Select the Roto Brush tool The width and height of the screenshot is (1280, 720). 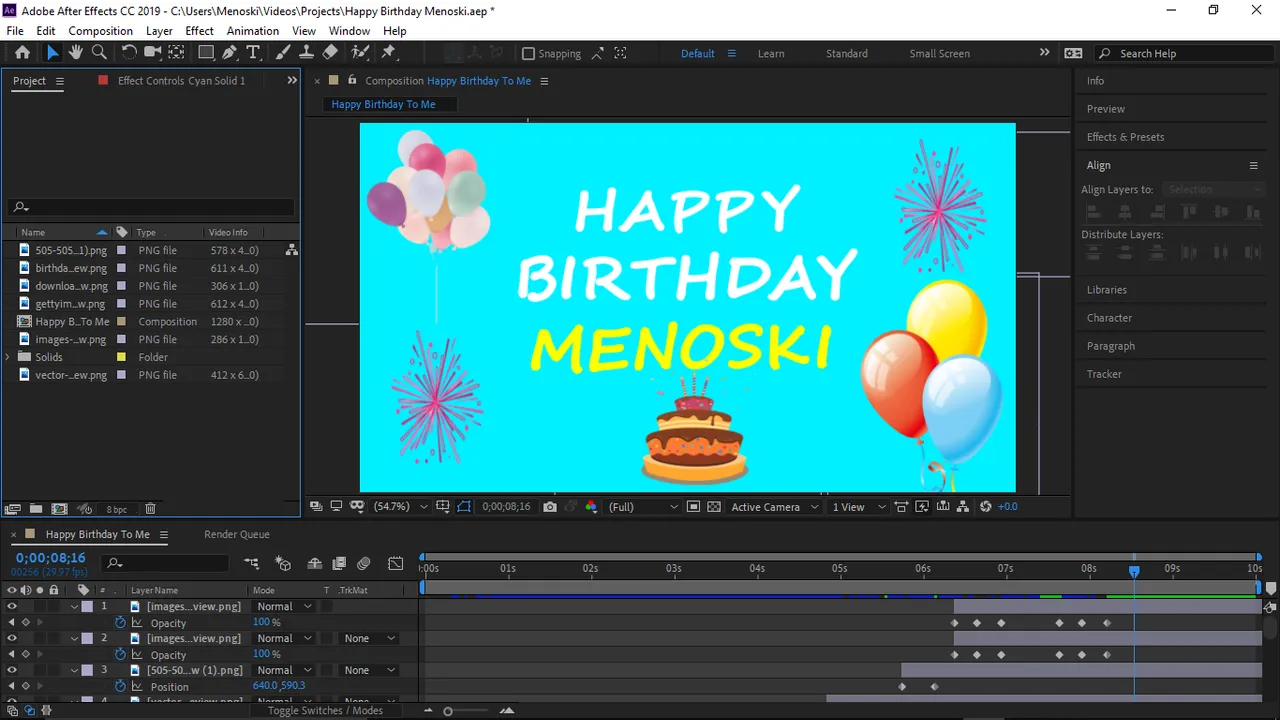360,53
